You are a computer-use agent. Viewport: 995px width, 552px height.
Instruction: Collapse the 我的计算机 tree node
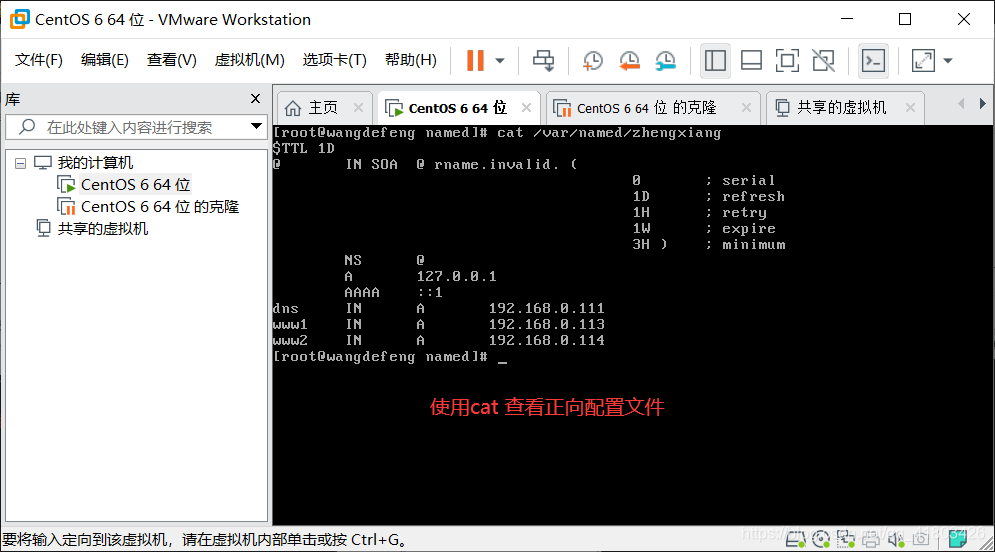coord(20,164)
